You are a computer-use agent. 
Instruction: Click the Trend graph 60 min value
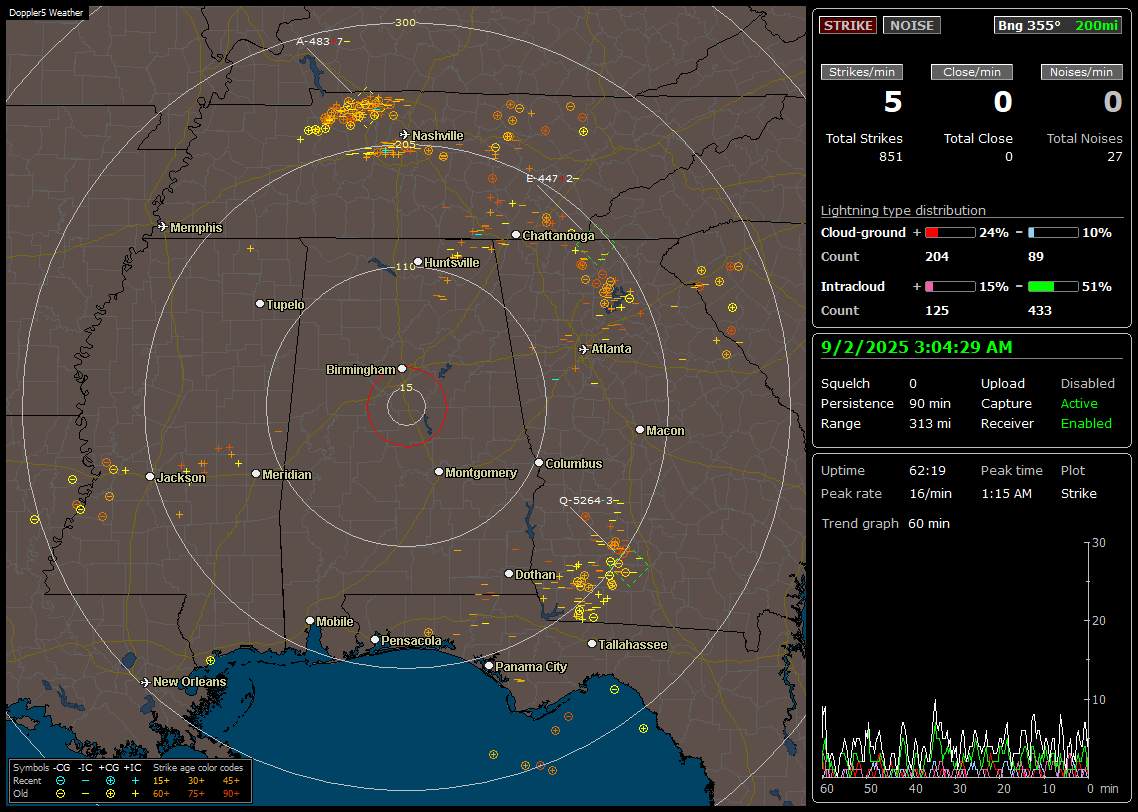[x=929, y=524]
